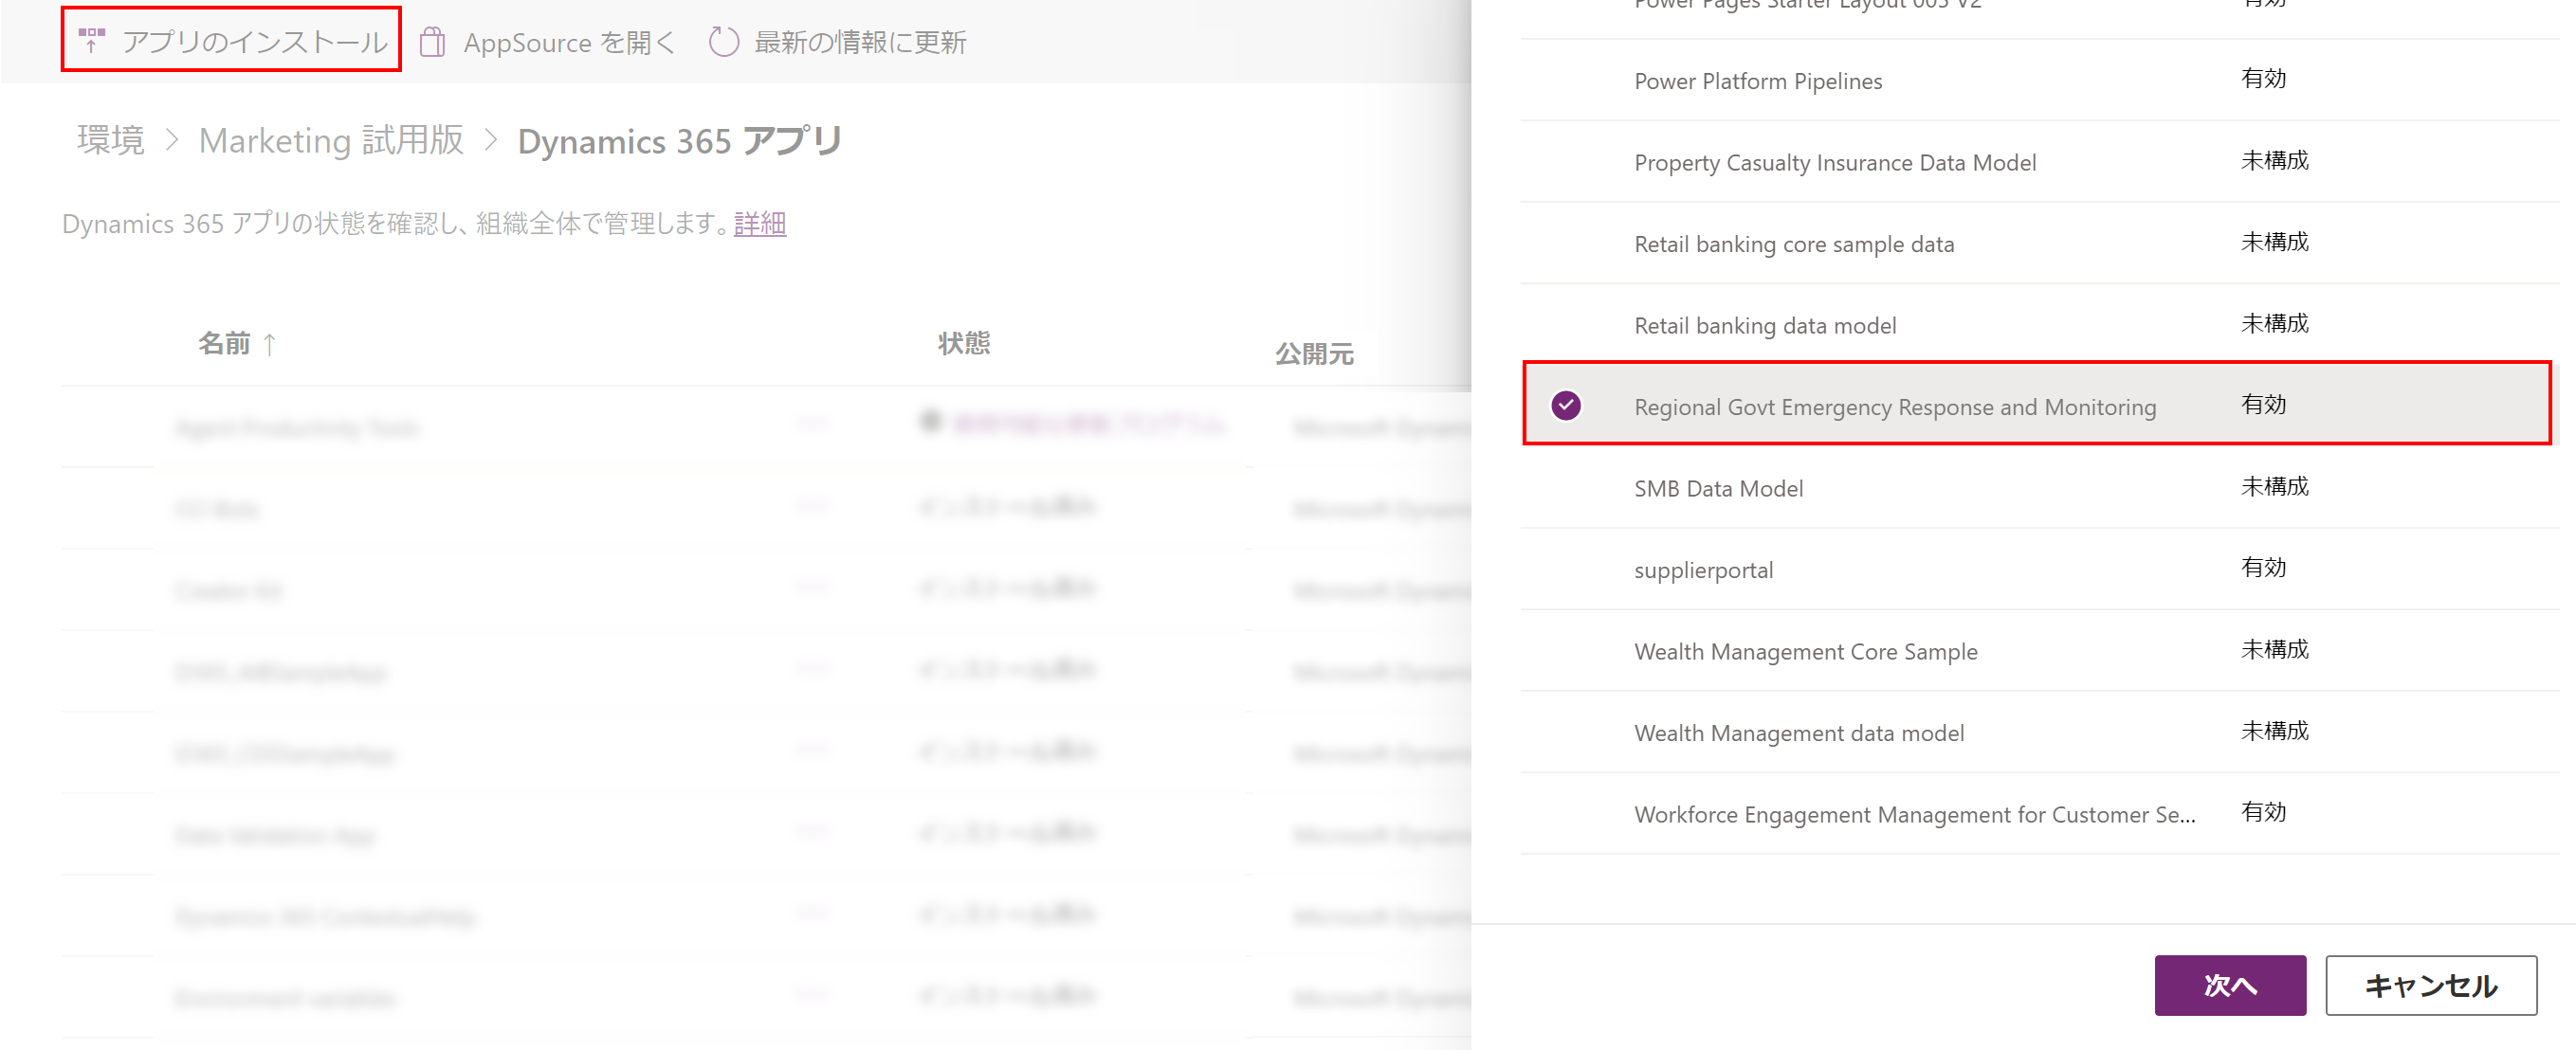The image size is (2576, 1050).
Task: Click the 公開元 column header
Action: pos(1314,354)
